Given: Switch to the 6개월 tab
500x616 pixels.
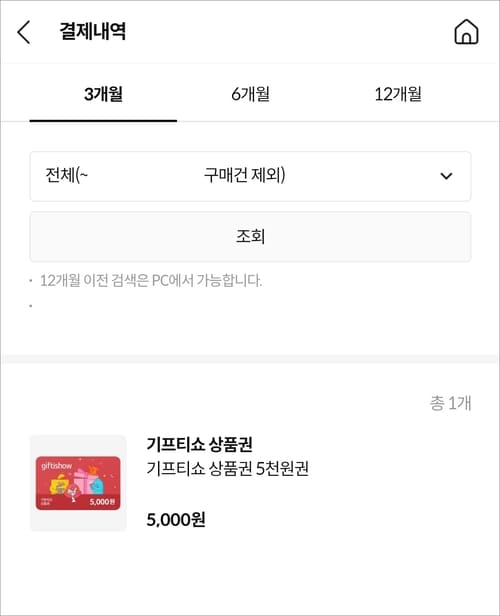Looking at the screenshot, I should click(250, 94).
